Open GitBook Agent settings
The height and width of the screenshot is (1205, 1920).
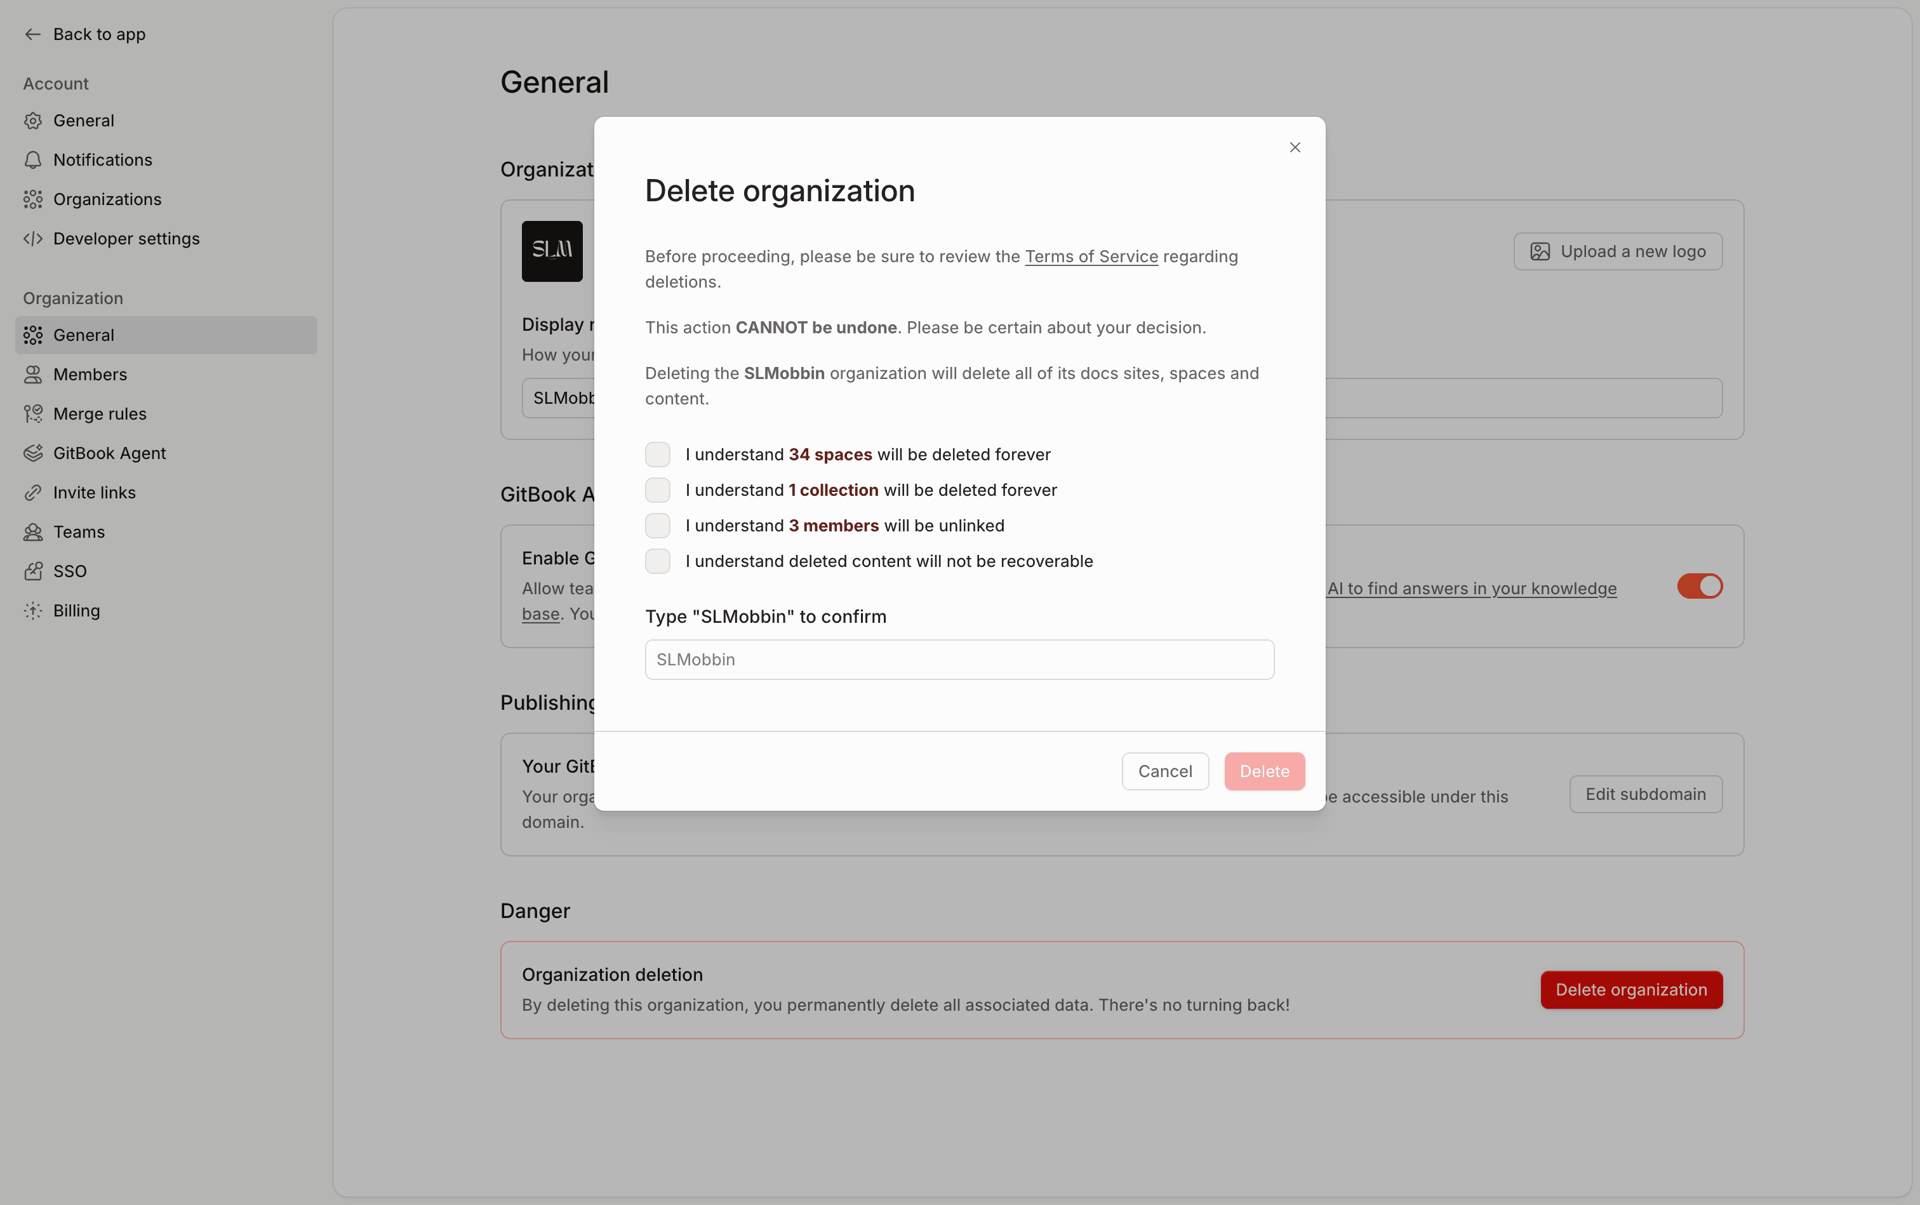(x=166, y=453)
